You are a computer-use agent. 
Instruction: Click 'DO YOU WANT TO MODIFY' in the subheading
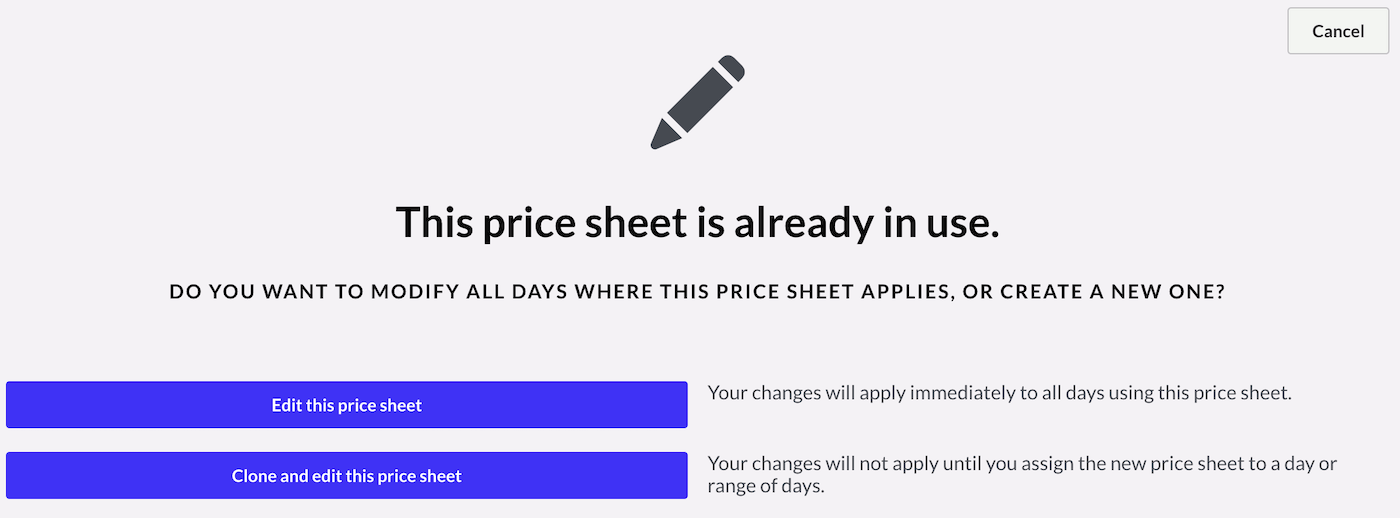coord(311,293)
